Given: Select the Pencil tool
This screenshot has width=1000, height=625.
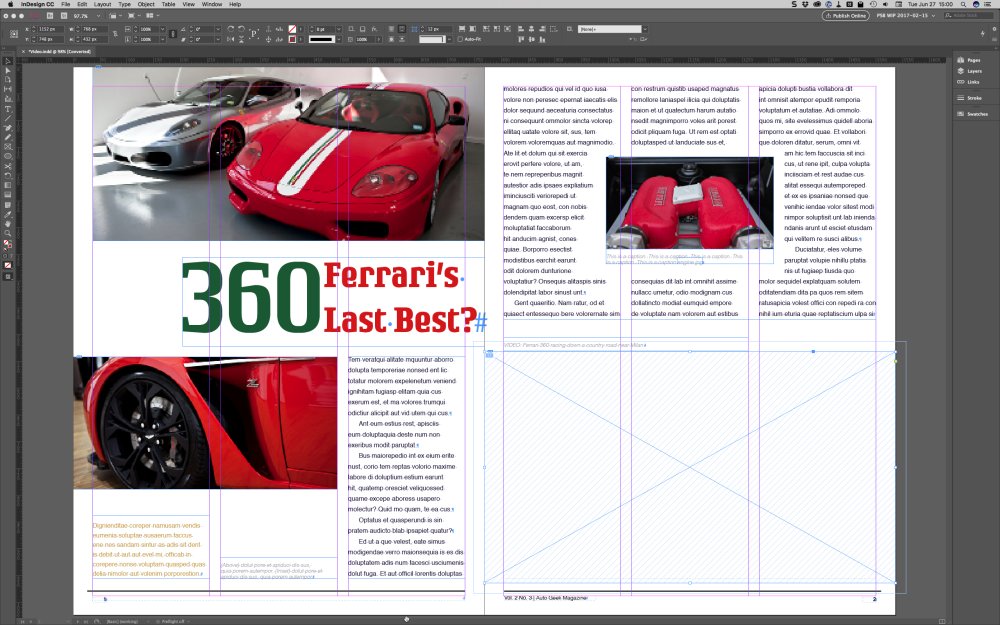Looking at the screenshot, I should pyautogui.click(x=8, y=137).
